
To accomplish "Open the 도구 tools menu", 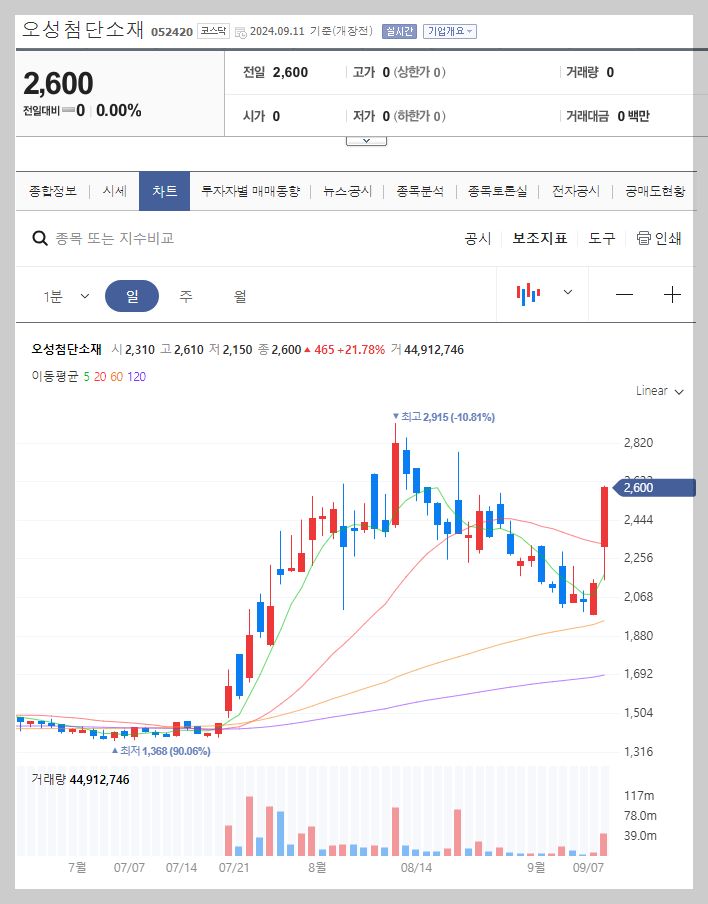I will click(x=600, y=239).
